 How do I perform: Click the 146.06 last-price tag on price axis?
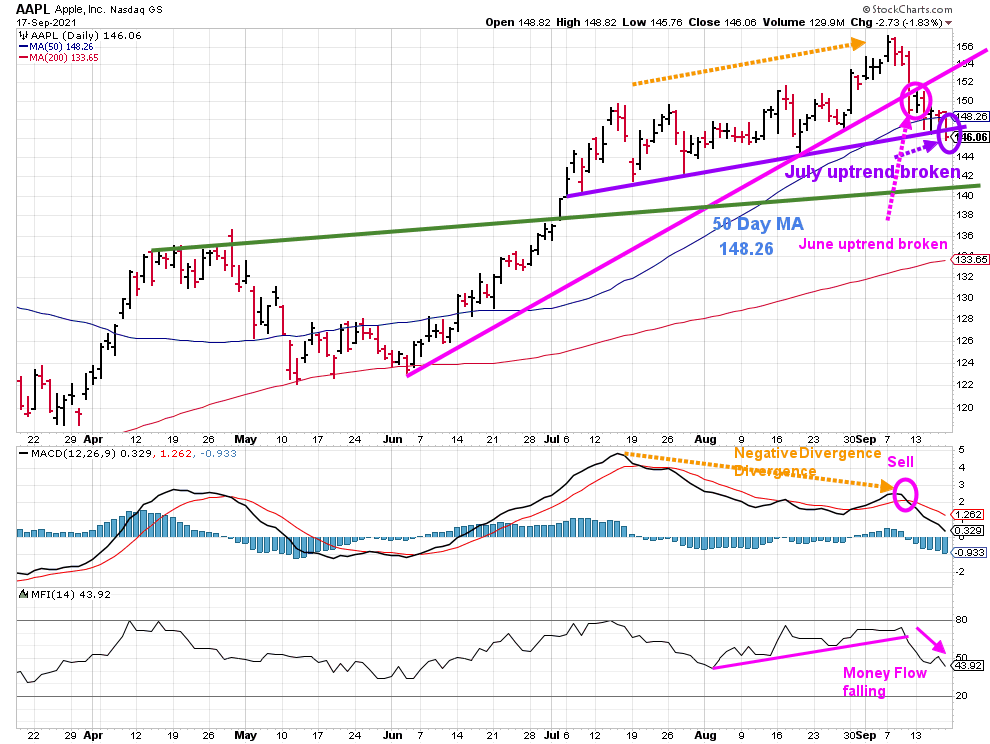point(971,137)
